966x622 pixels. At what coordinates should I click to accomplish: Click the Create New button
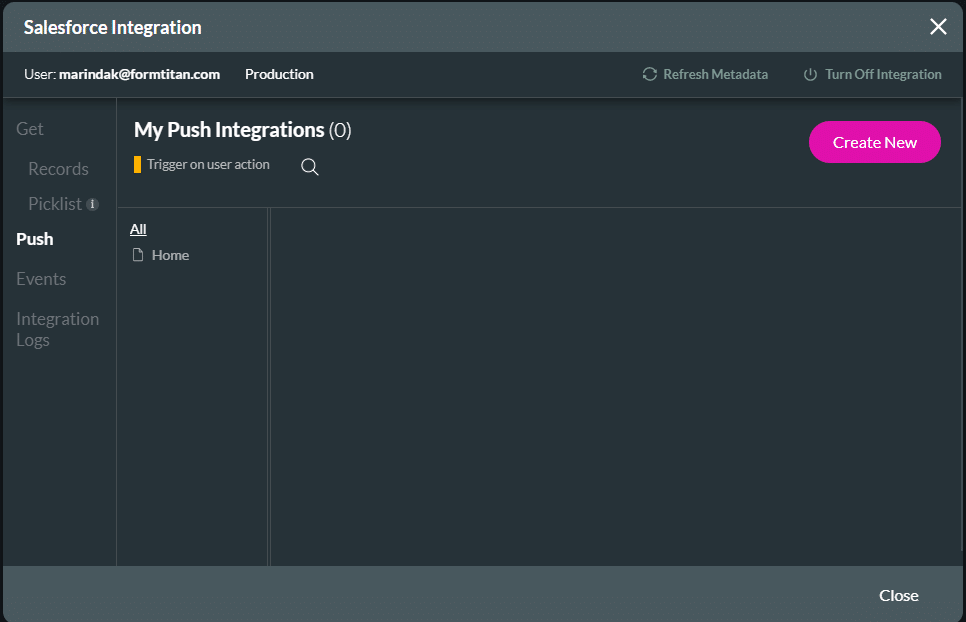pos(874,141)
